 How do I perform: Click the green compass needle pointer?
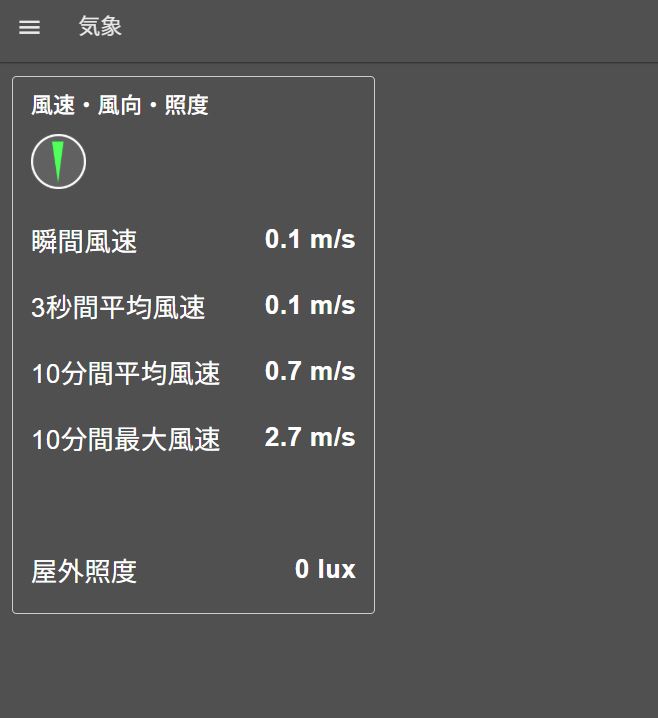58,159
